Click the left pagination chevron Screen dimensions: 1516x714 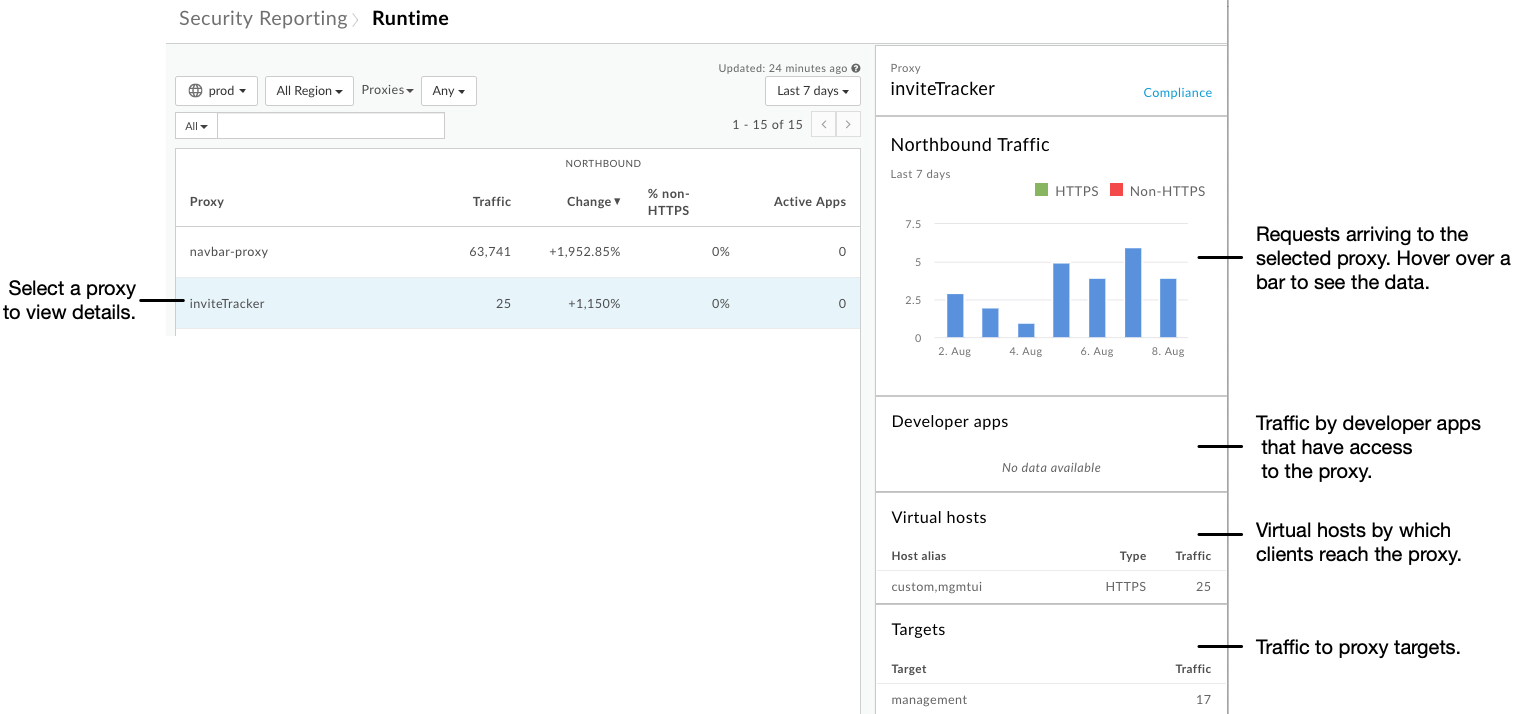[823, 123]
